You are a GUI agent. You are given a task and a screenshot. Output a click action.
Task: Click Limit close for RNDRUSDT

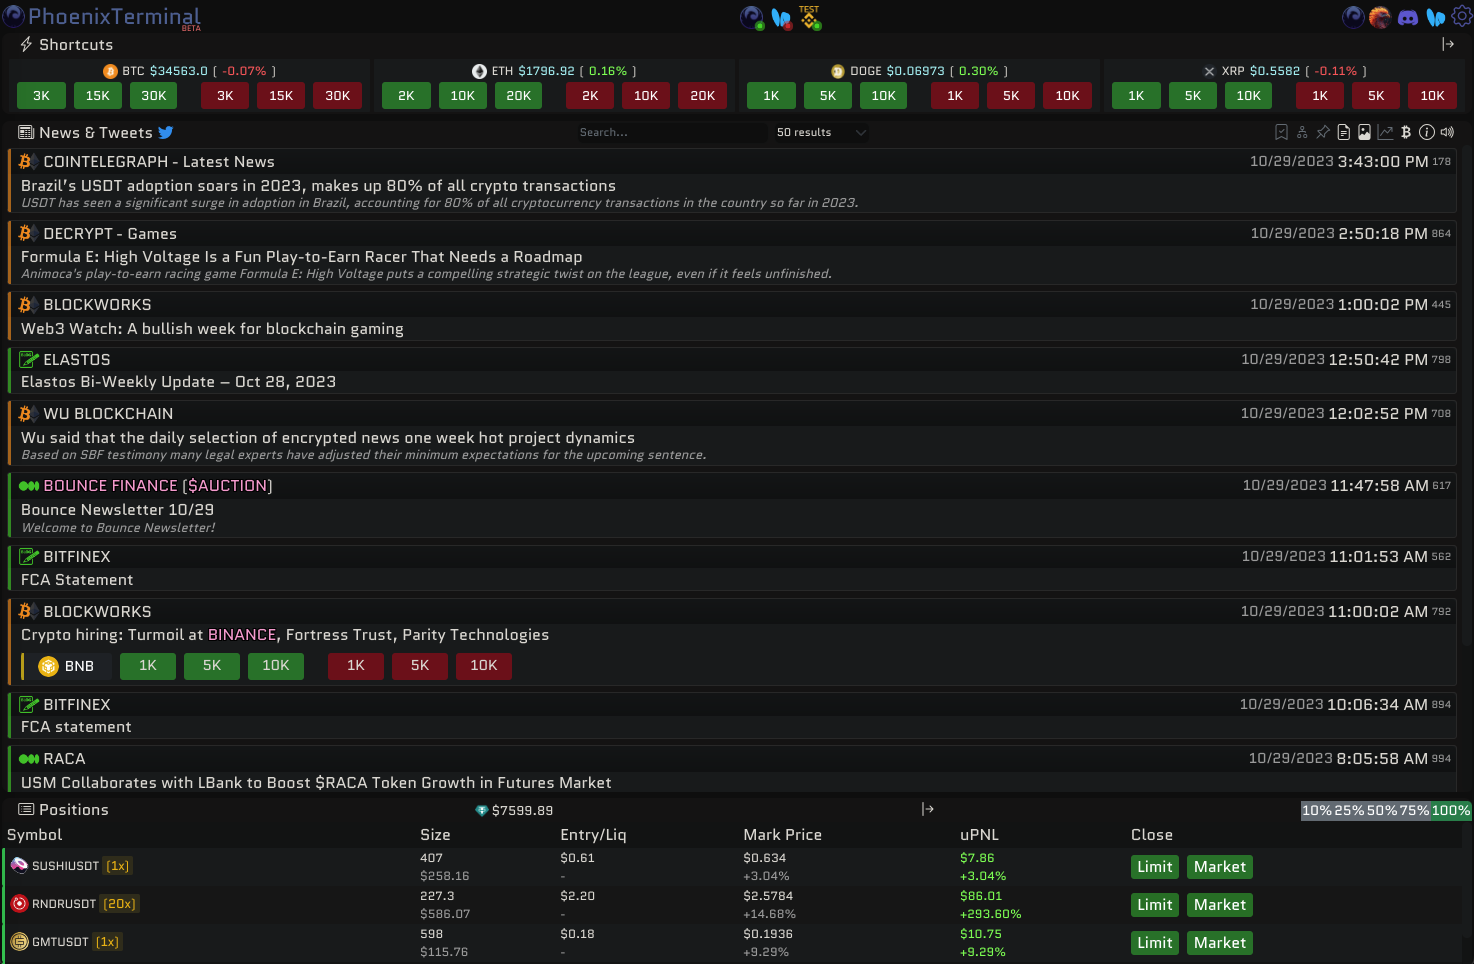pyautogui.click(x=1154, y=905)
